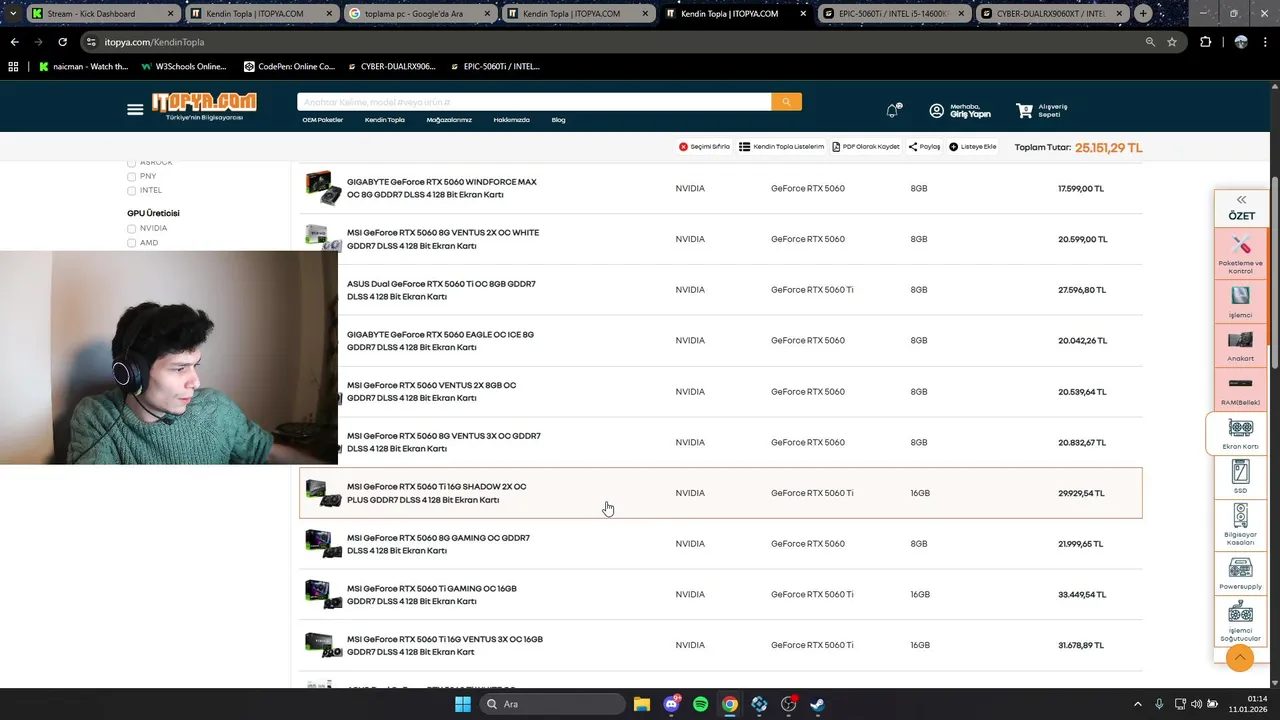This screenshot has height=720, width=1280.
Task: Show hidden system tray icons chevron
Action: [1137, 704]
